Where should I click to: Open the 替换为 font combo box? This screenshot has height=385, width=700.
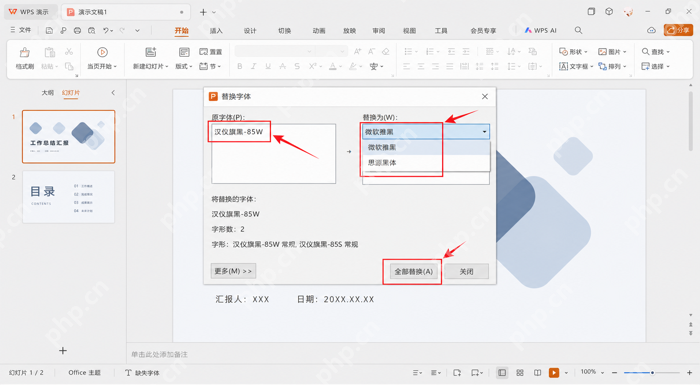coord(426,132)
